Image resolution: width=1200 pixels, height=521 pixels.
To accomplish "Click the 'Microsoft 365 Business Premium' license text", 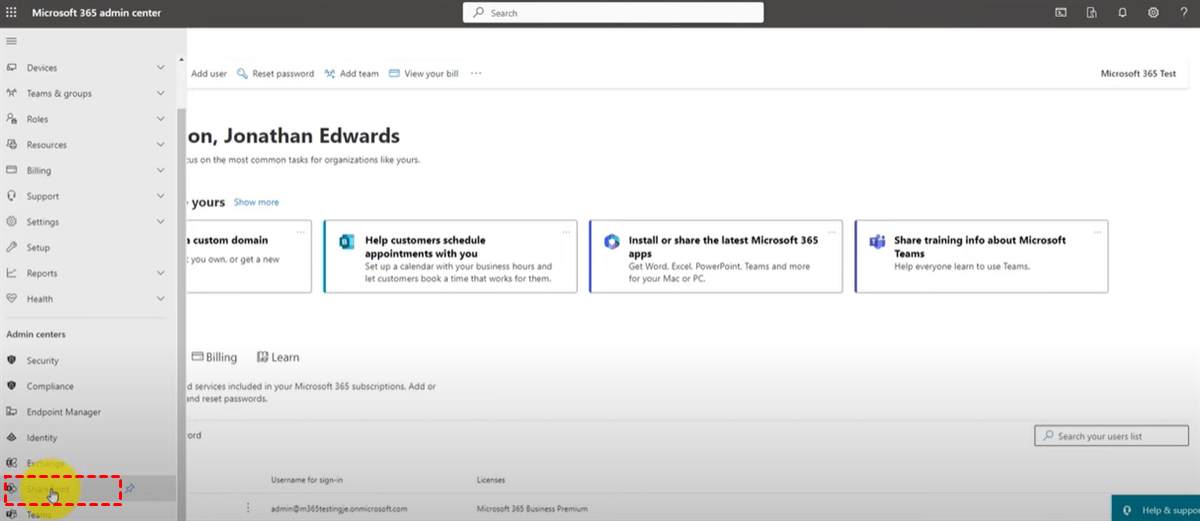I will pyautogui.click(x=533, y=509).
